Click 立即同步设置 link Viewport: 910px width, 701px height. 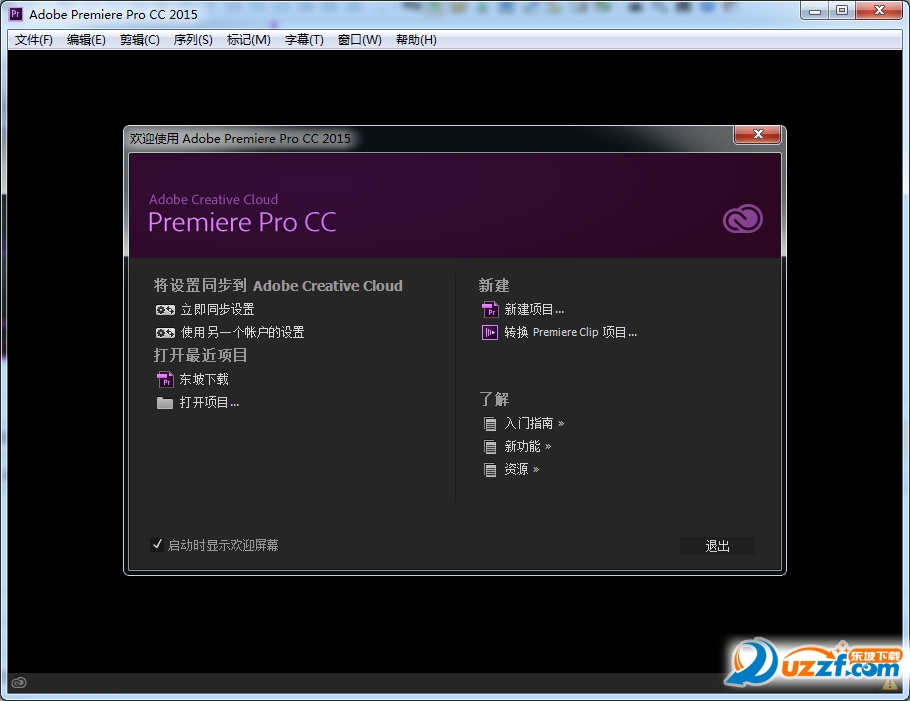tap(218, 309)
